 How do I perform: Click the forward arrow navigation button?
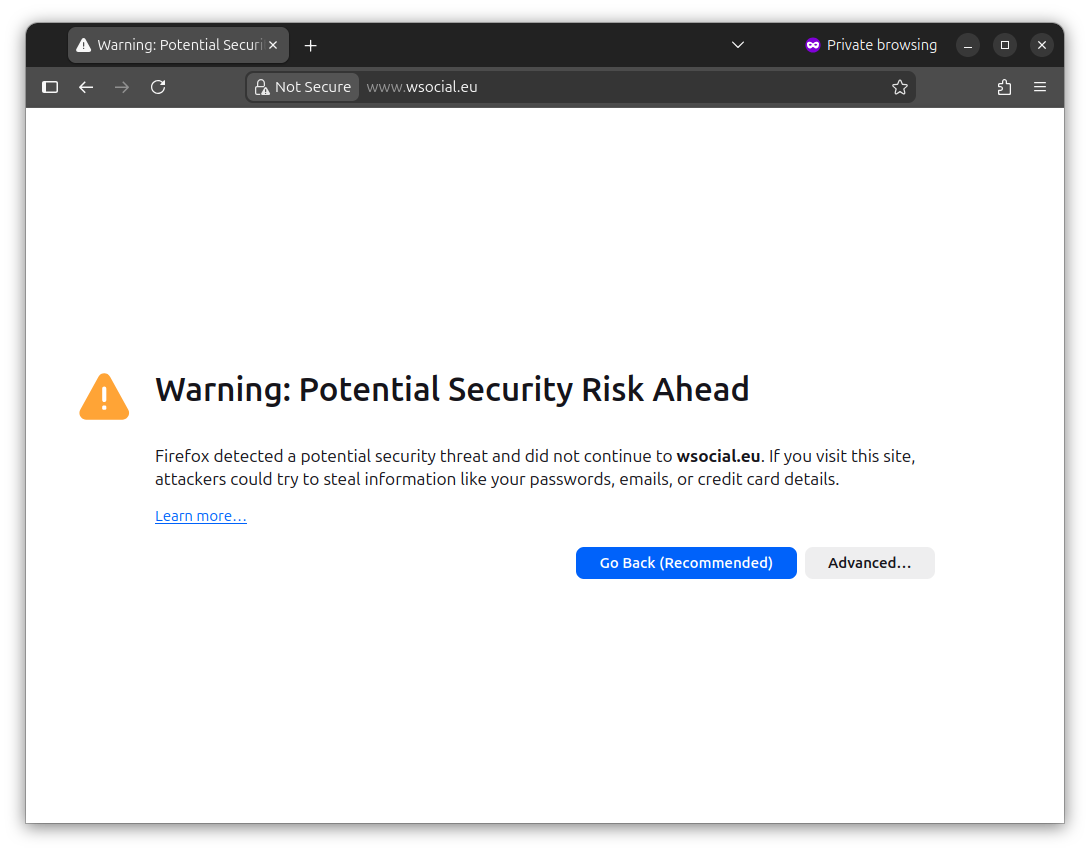pos(122,87)
